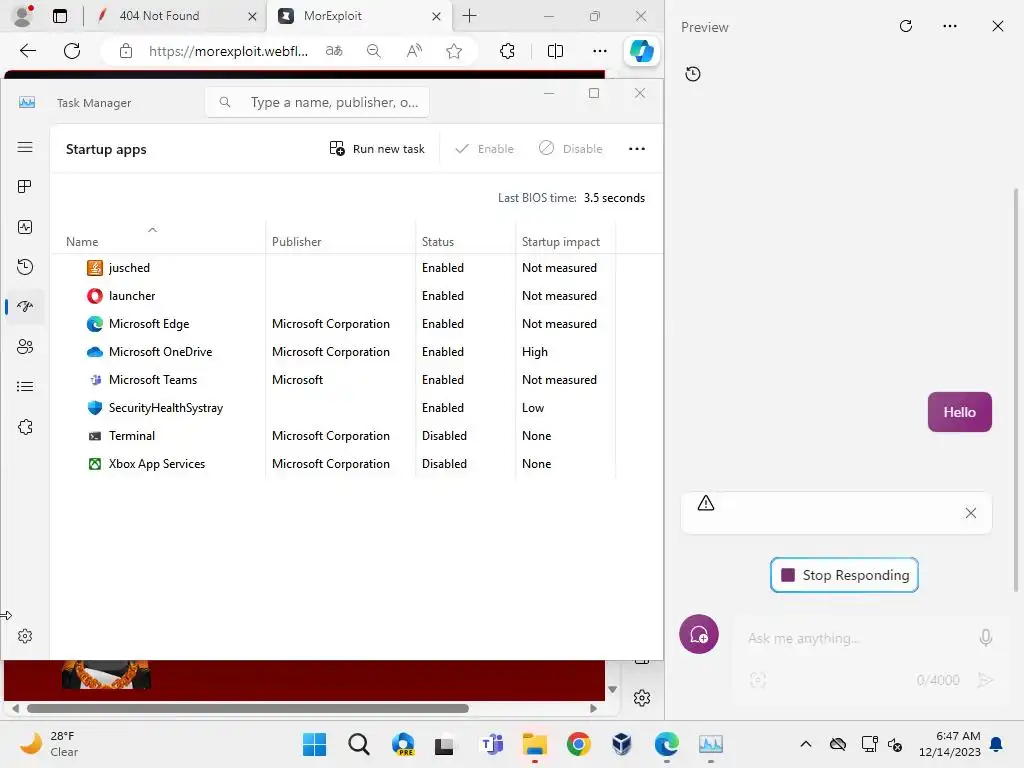This screenshot has width=1024, height=768.
Task: Open Google Chrome from taskbar
Action: point(579,744)
